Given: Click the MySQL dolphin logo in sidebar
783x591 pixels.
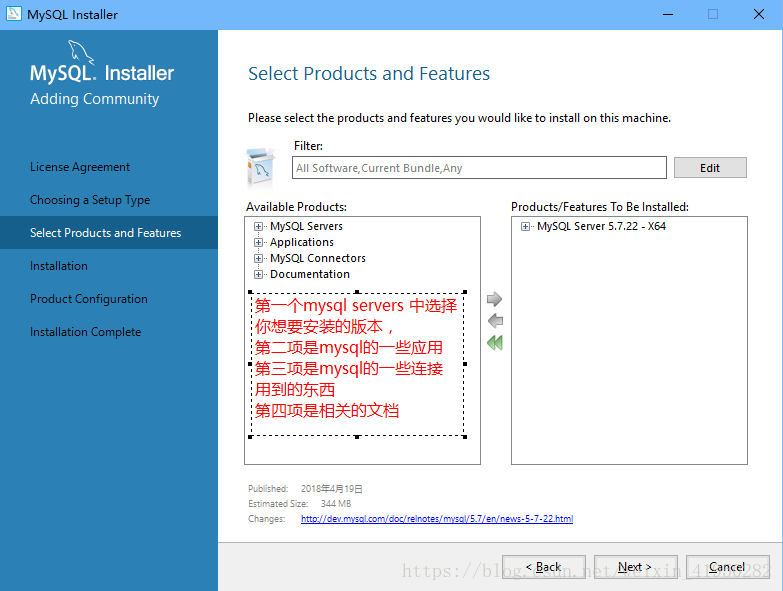Looking at the screenshot, I should click(x=80, y=52).
